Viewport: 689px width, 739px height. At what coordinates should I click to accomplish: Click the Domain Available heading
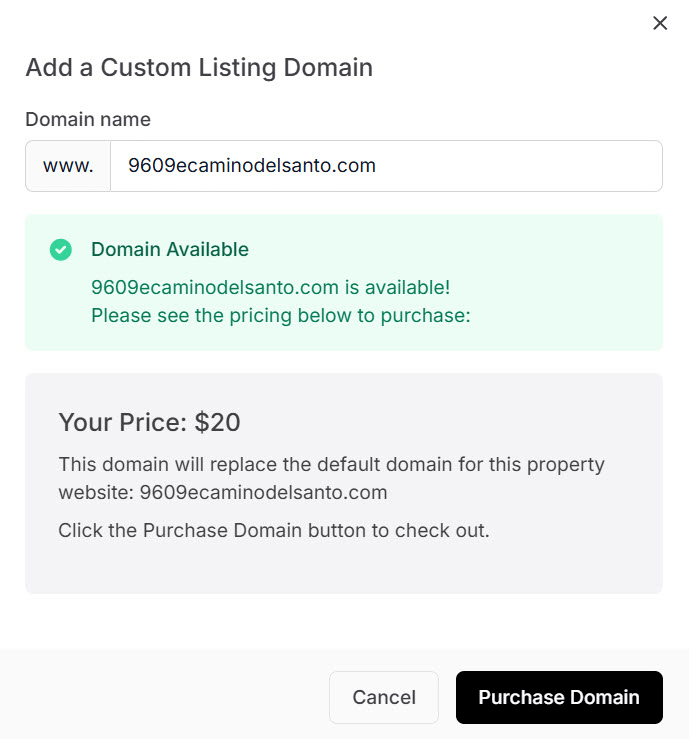[x=170, y=250]
